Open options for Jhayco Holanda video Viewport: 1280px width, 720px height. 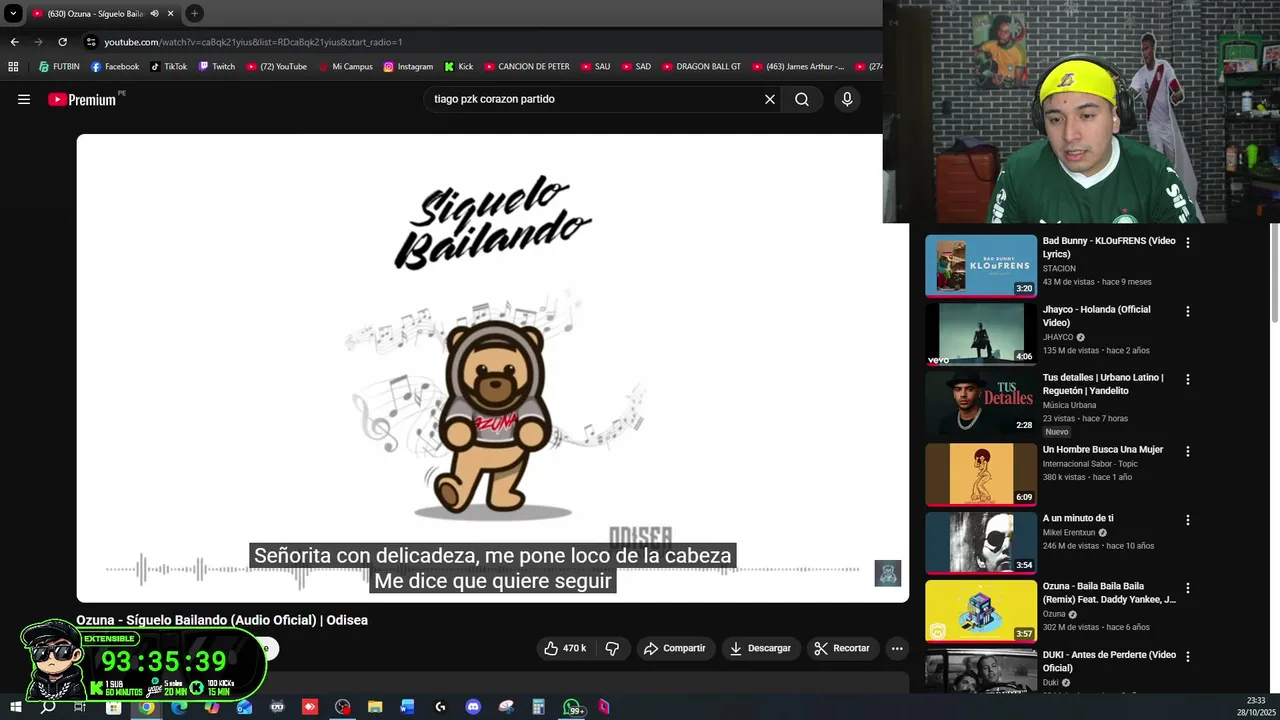pyautogui.click(x=1188, y=311)
